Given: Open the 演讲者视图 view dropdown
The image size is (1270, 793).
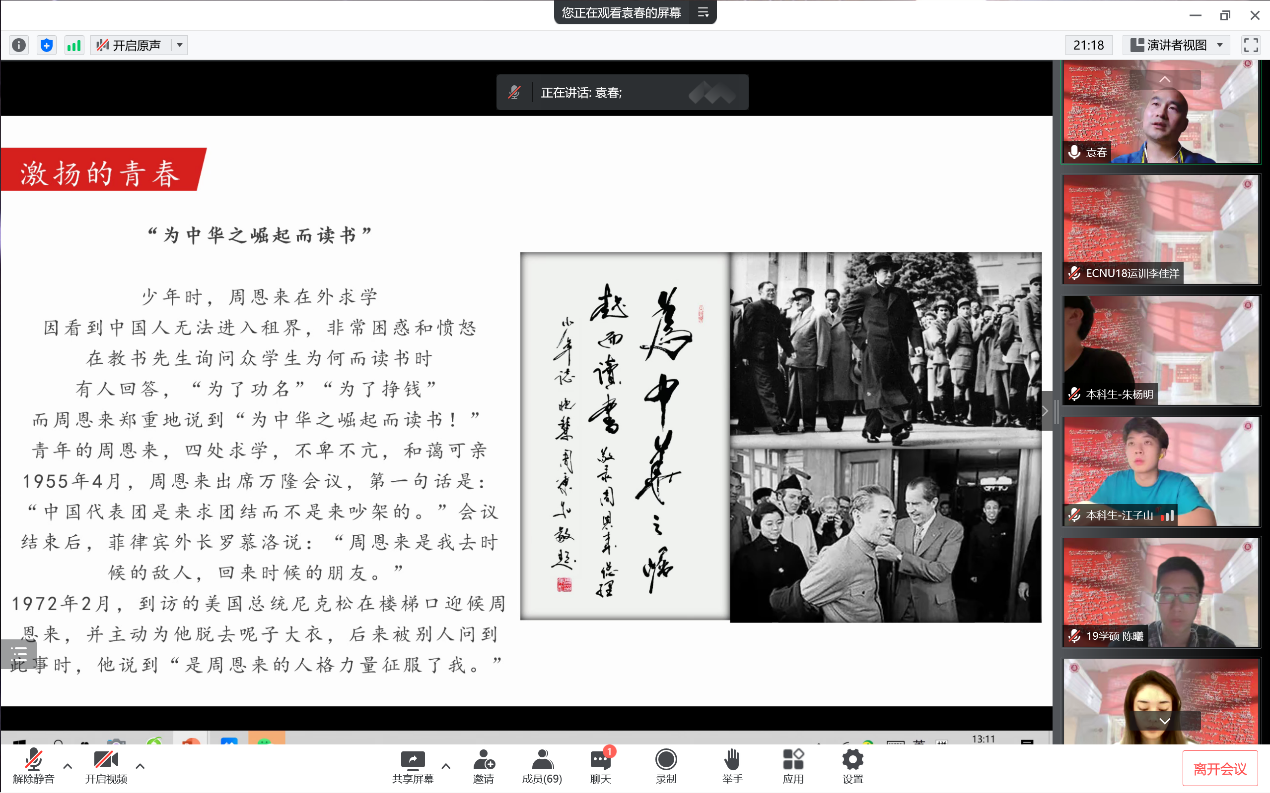Looking at the screenshot, I should (x=1176, y=45).
